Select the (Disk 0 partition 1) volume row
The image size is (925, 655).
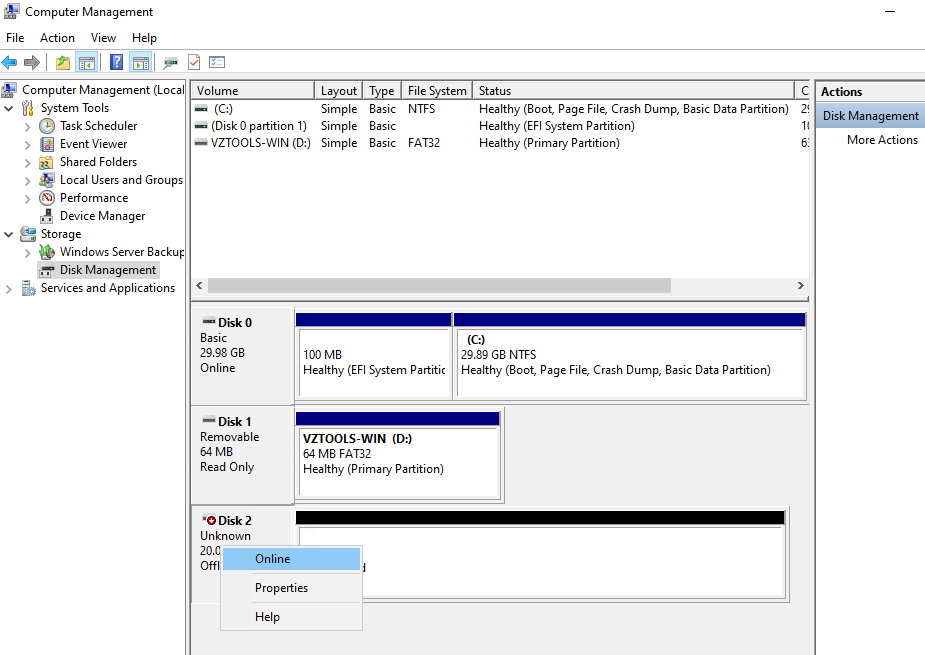click(499, 126)
